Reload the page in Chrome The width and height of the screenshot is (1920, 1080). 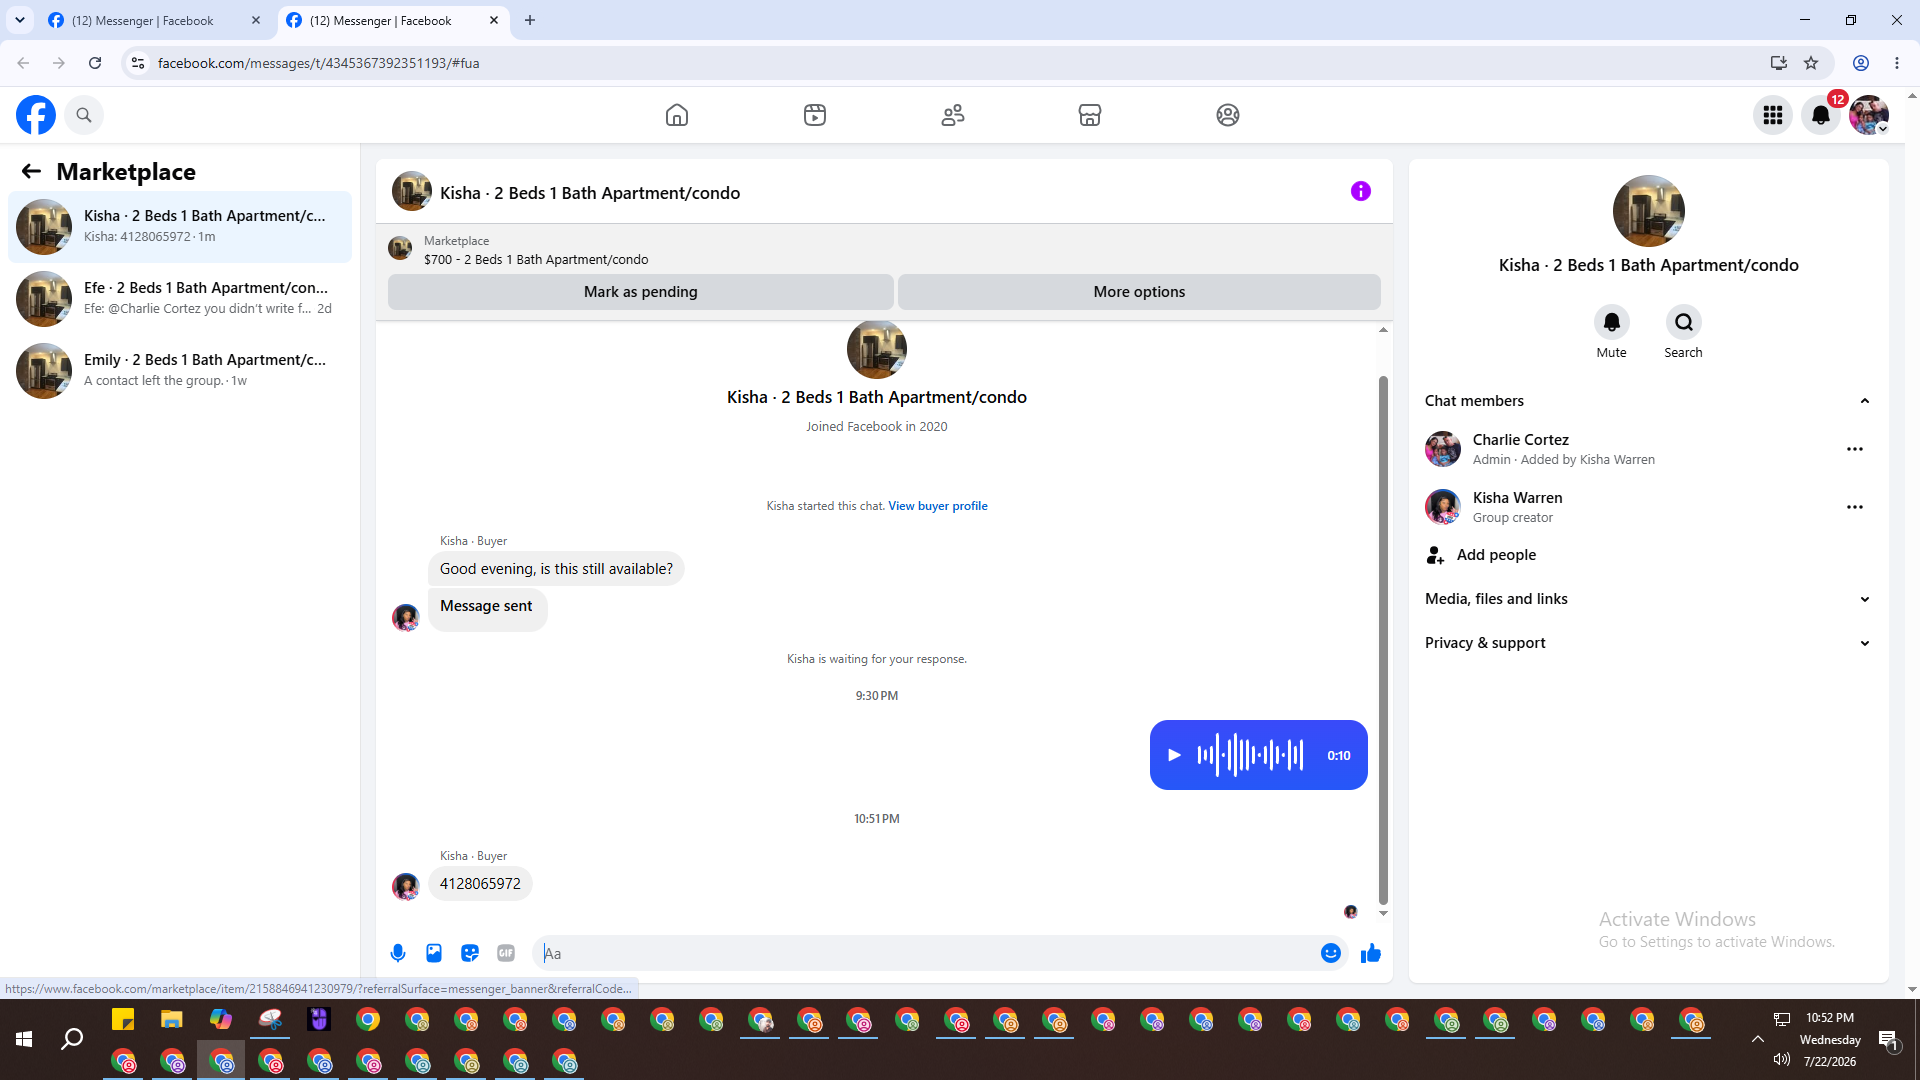point(95,63)
